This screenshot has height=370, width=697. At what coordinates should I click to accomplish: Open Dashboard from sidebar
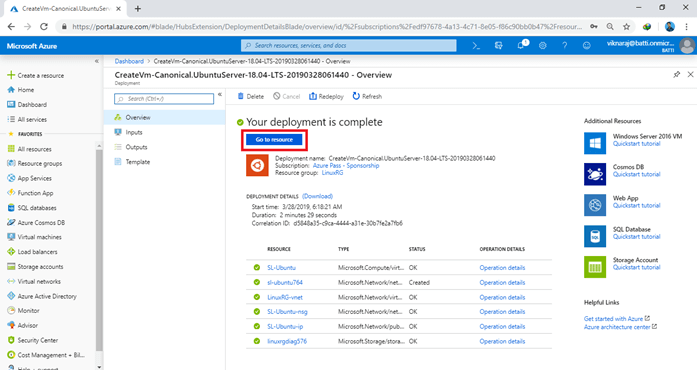click(x=27, y=105)
